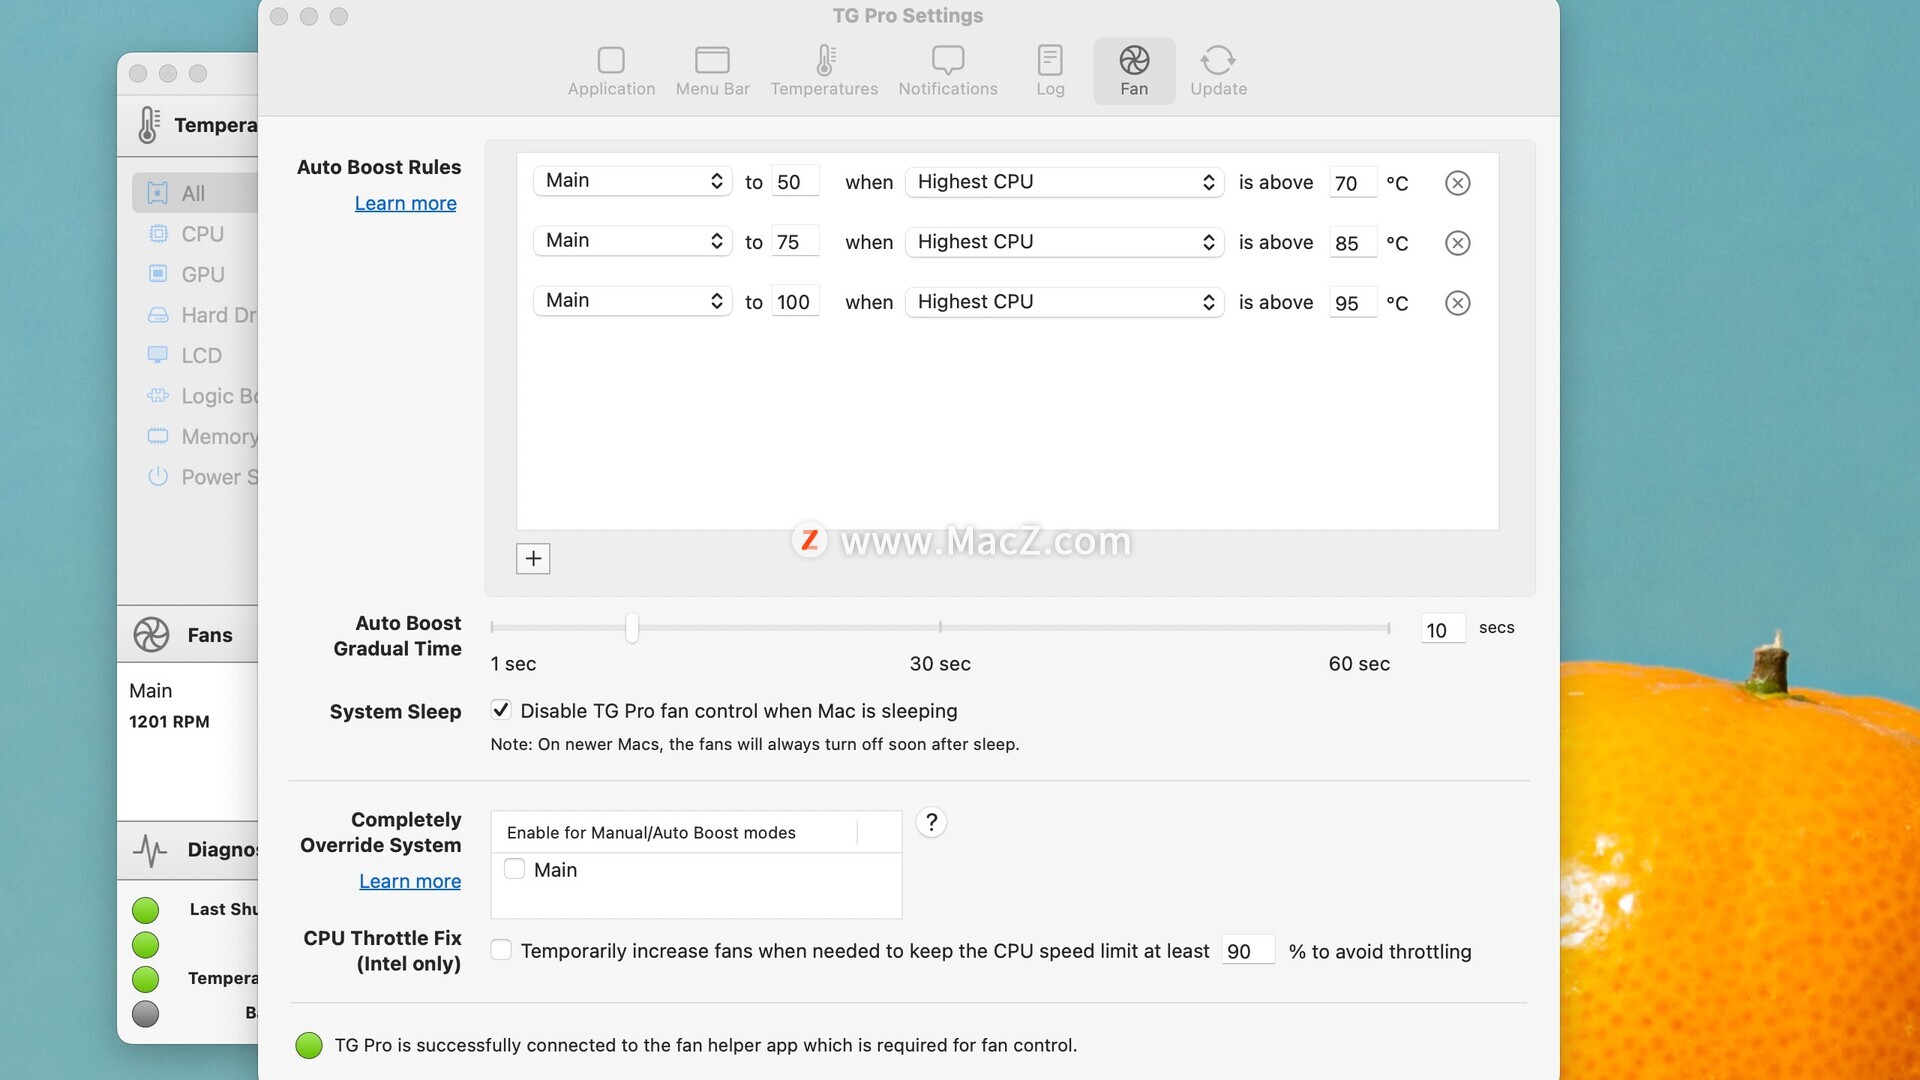Click the Auto Boost Gradual Time slider handle
The width and height of the screenshot is (1920, 1080).
pos(632,628)
